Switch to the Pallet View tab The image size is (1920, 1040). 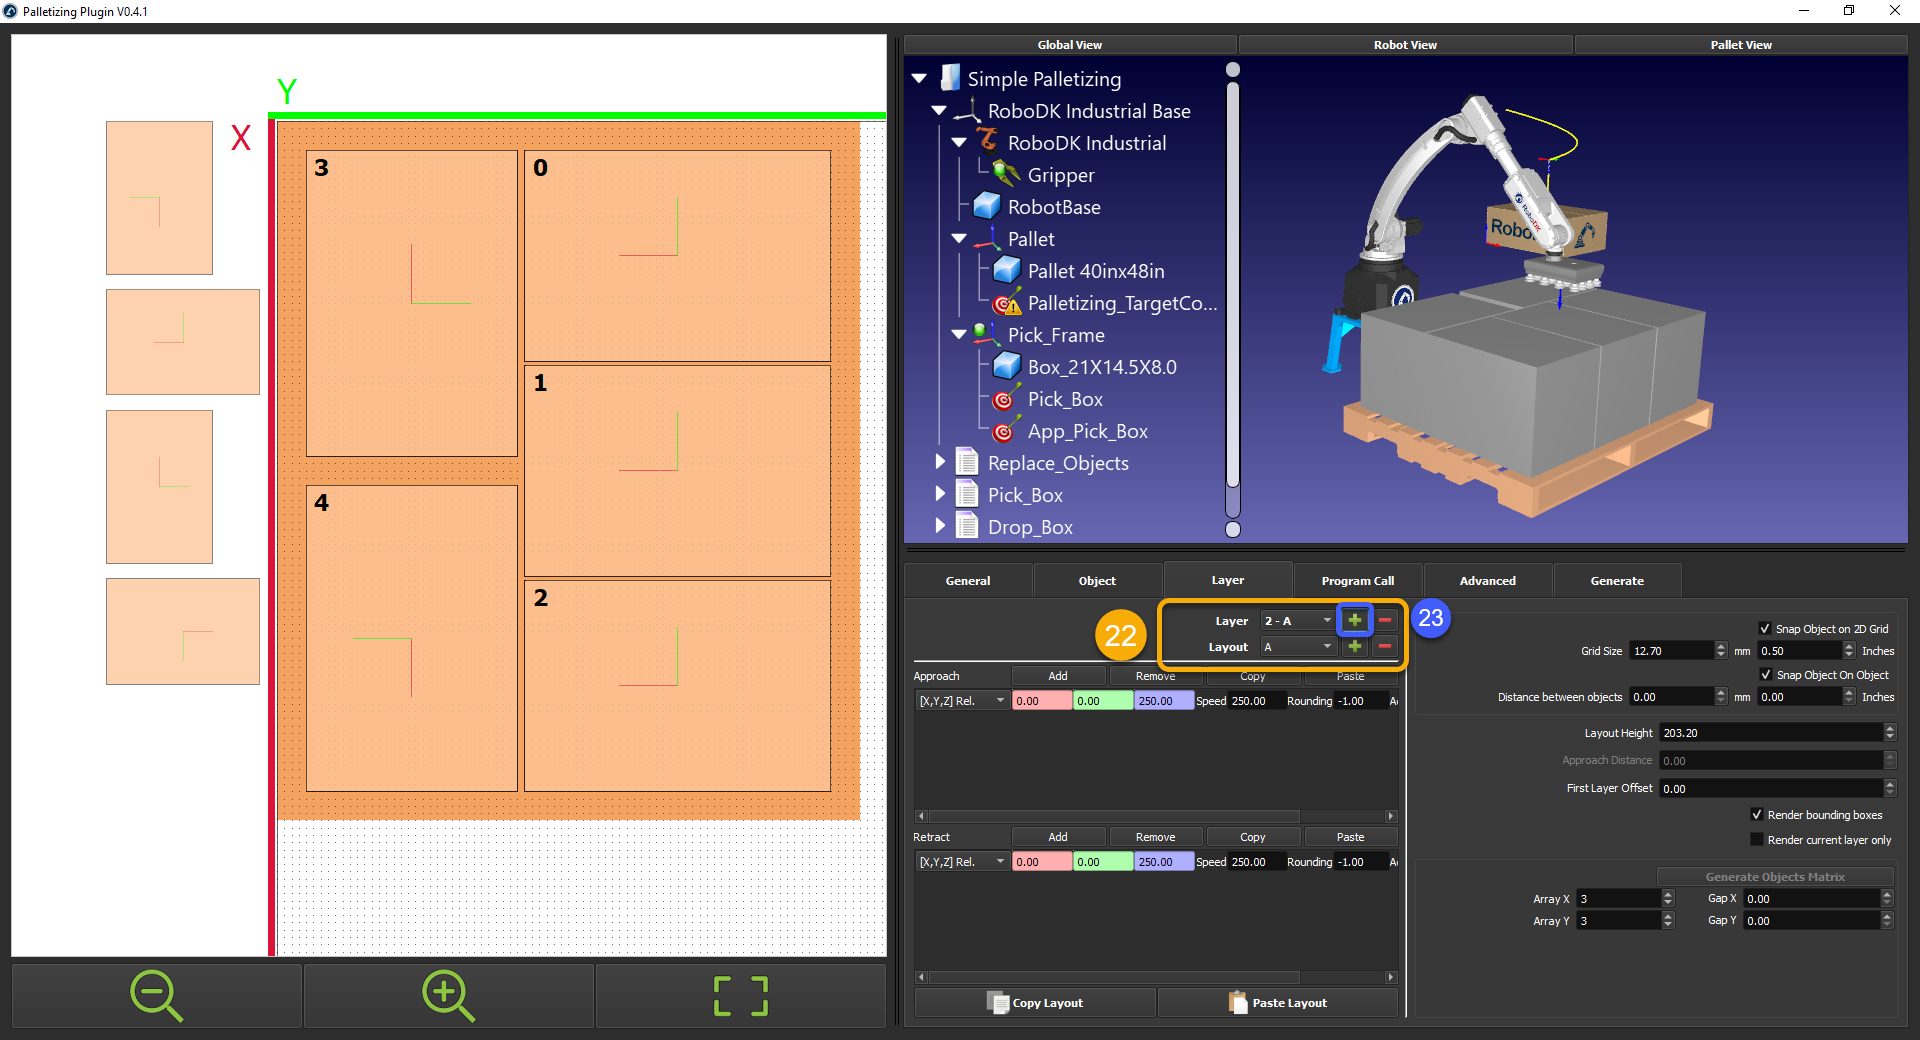point(1740,44)
